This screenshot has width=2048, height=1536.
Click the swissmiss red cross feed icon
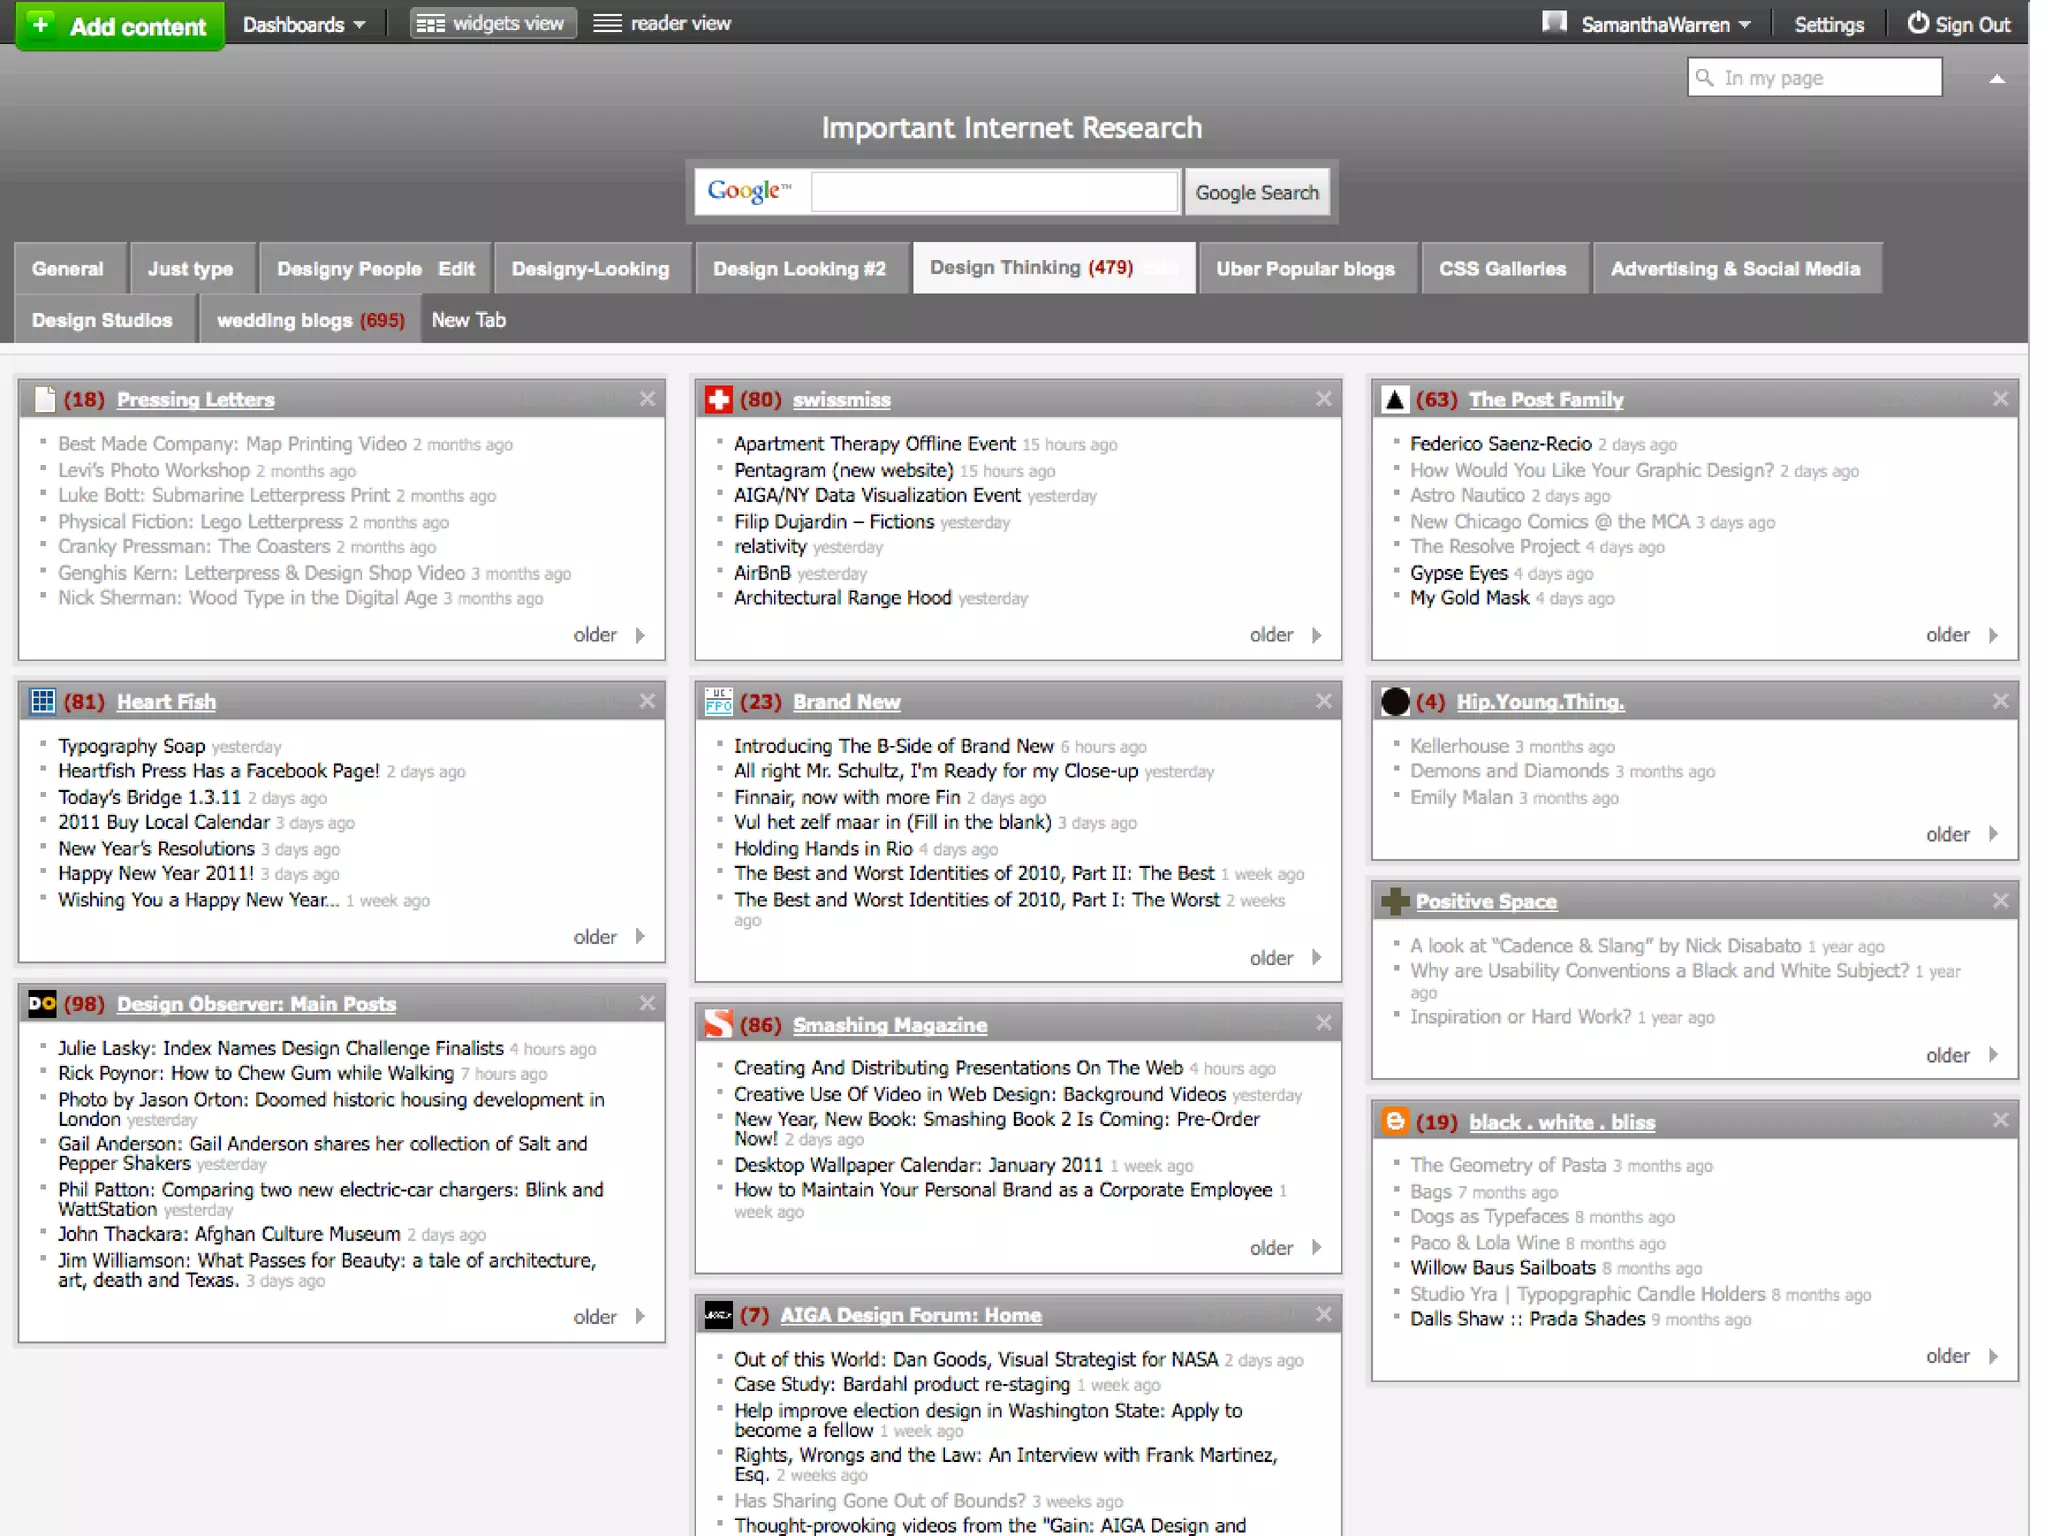click(718, 400)
